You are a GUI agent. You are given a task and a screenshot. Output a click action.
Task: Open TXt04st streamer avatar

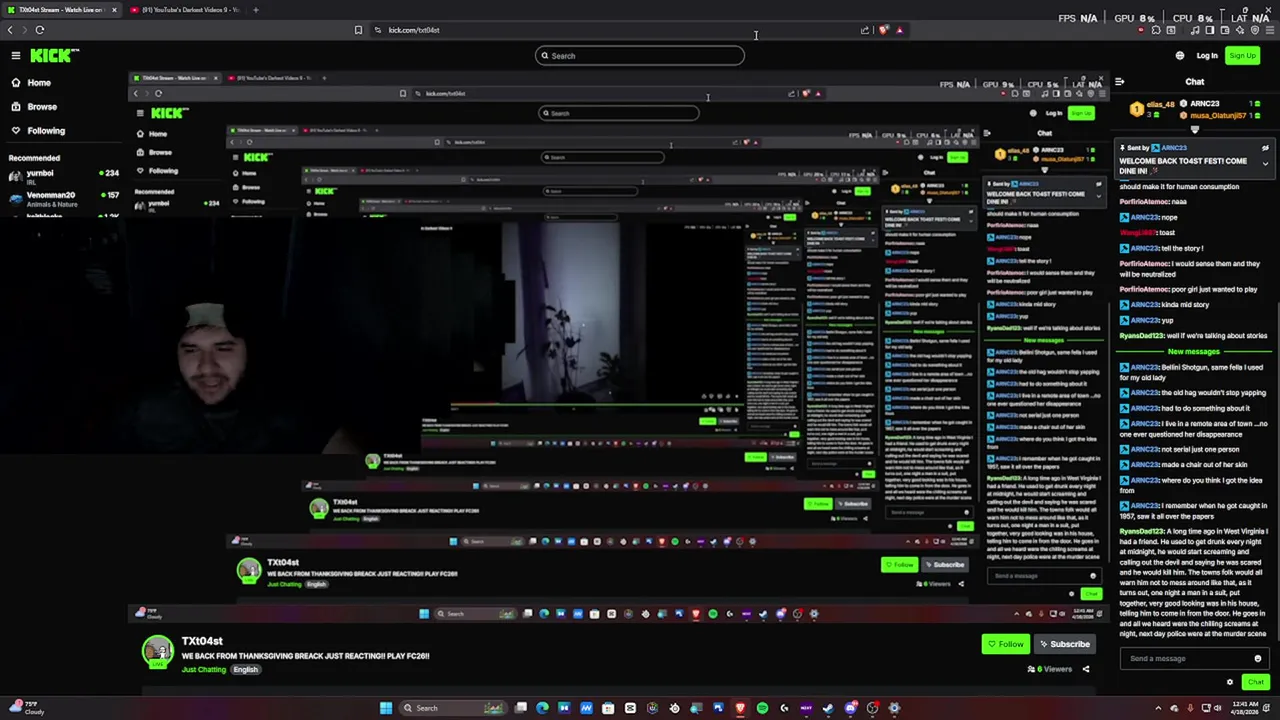click(x=157, y=653)
